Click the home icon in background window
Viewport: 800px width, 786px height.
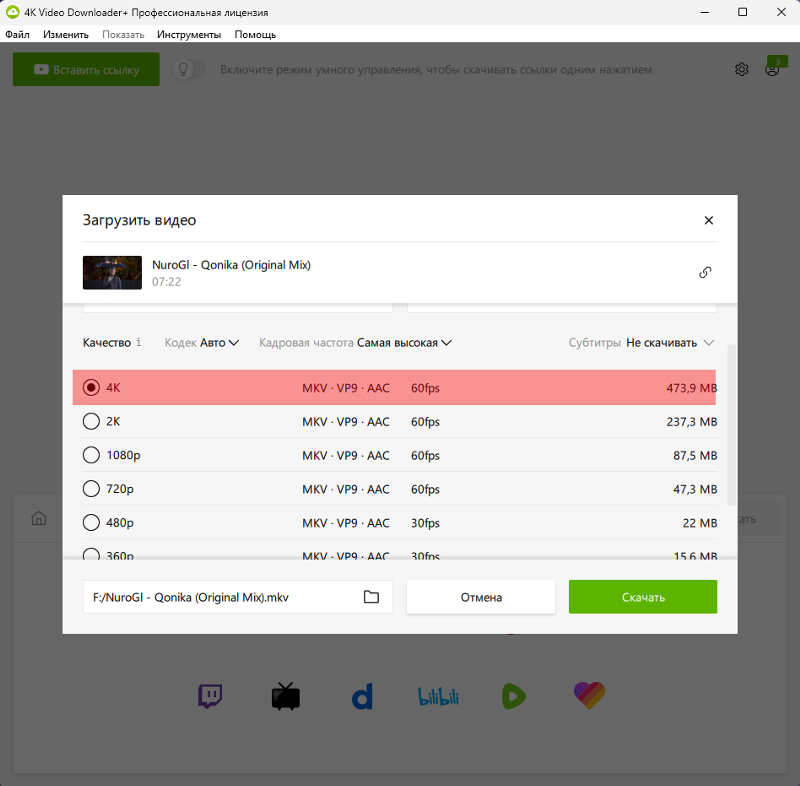(x=39, y=518)
